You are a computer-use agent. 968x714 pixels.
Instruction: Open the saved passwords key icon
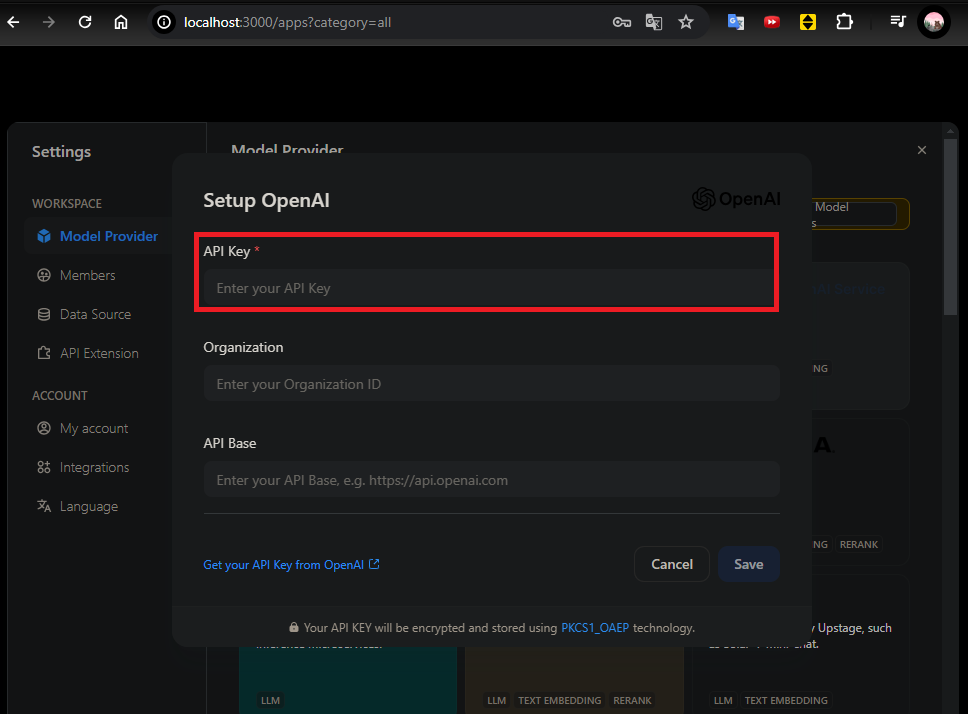pyautogui.click(x=622, y=22)
